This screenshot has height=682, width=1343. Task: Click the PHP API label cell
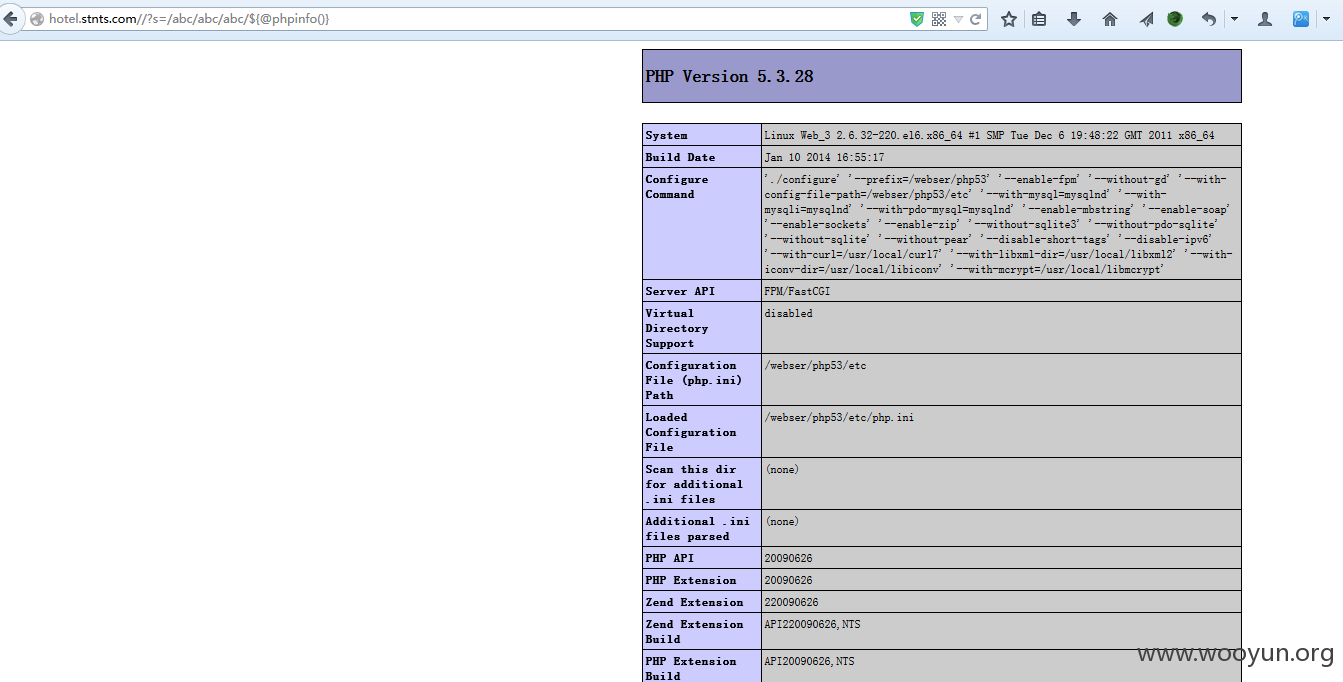(x=702, y=558)
